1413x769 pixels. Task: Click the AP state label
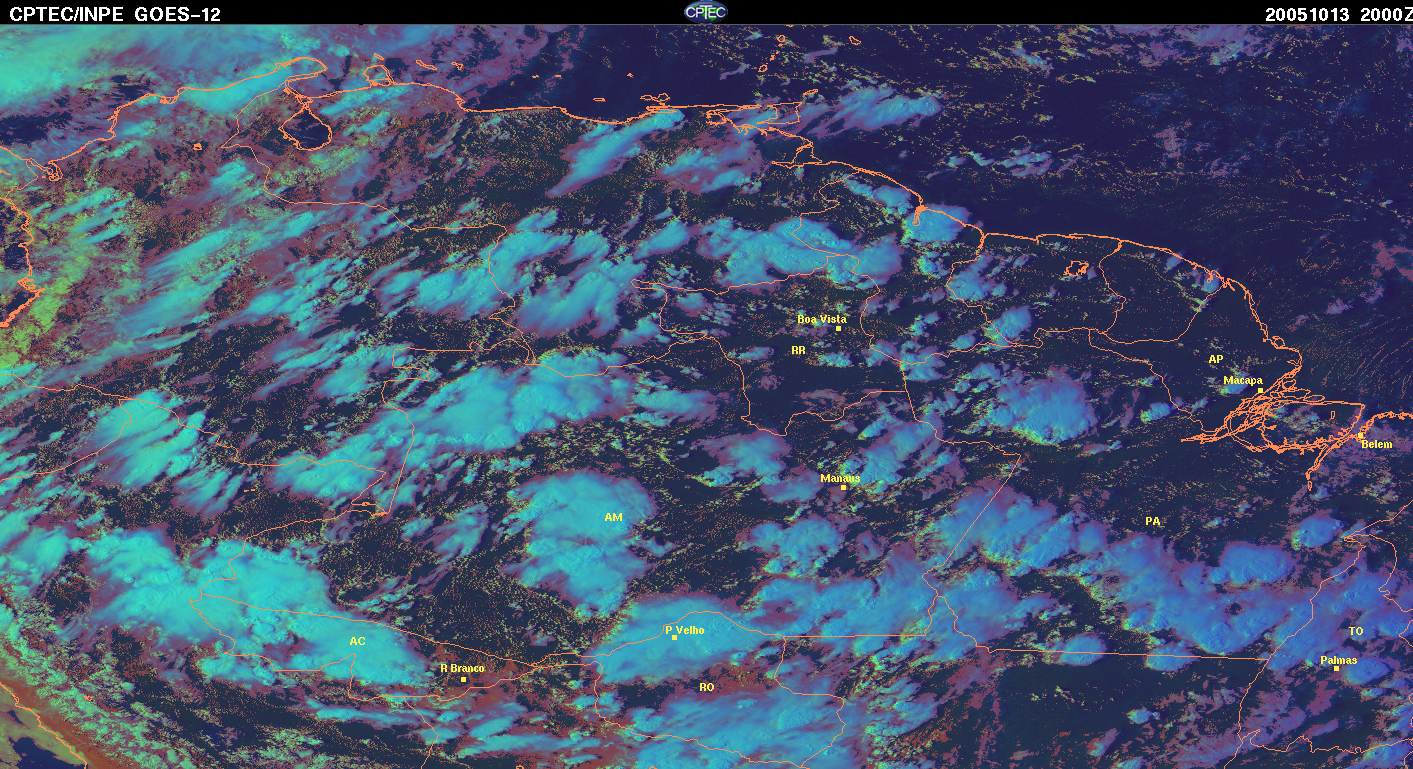click(1216, 359)
